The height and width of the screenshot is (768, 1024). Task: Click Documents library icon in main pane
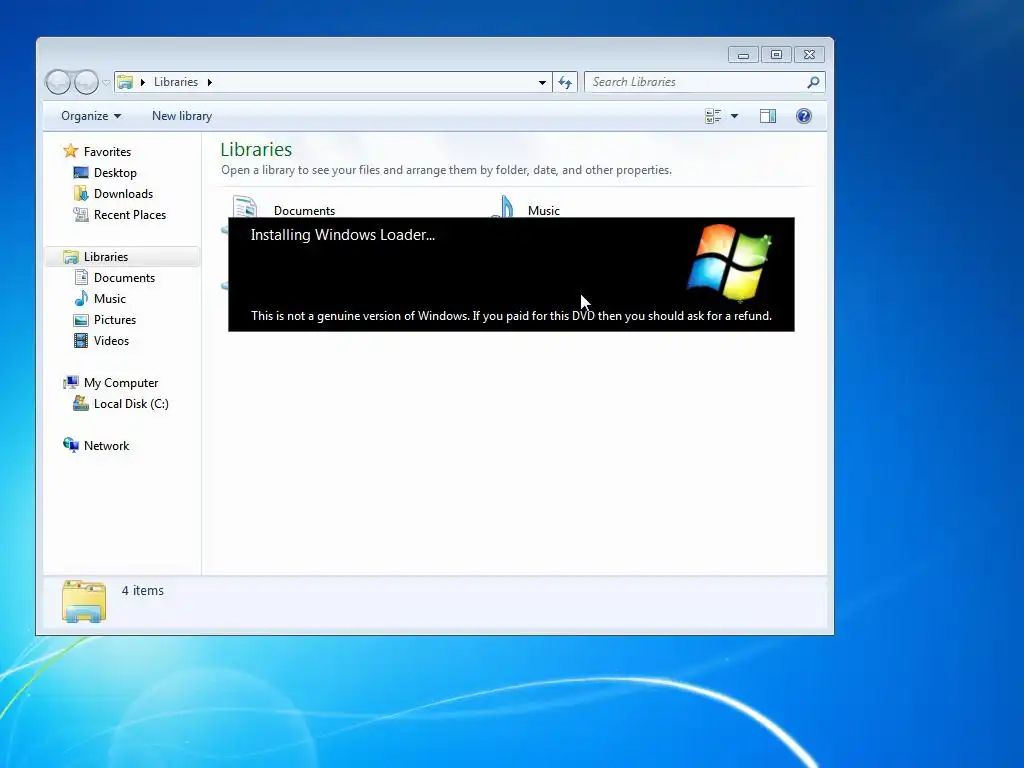244,206
